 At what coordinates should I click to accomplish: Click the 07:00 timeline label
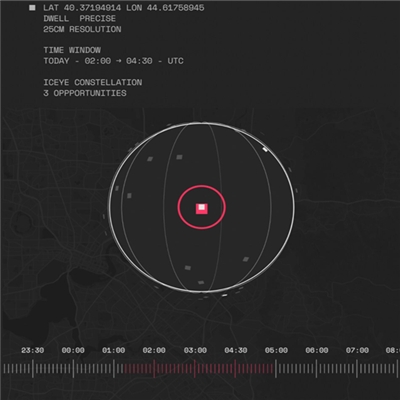pyautogui.click(x=357, y=350)
